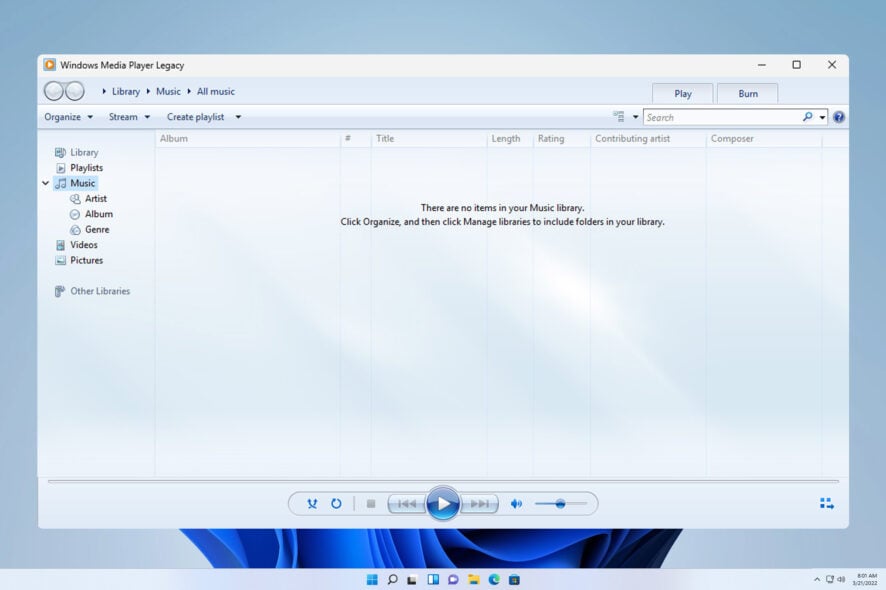Enable shuffle playback
Viewport: 886px width, 590px height.
[312, 503]
